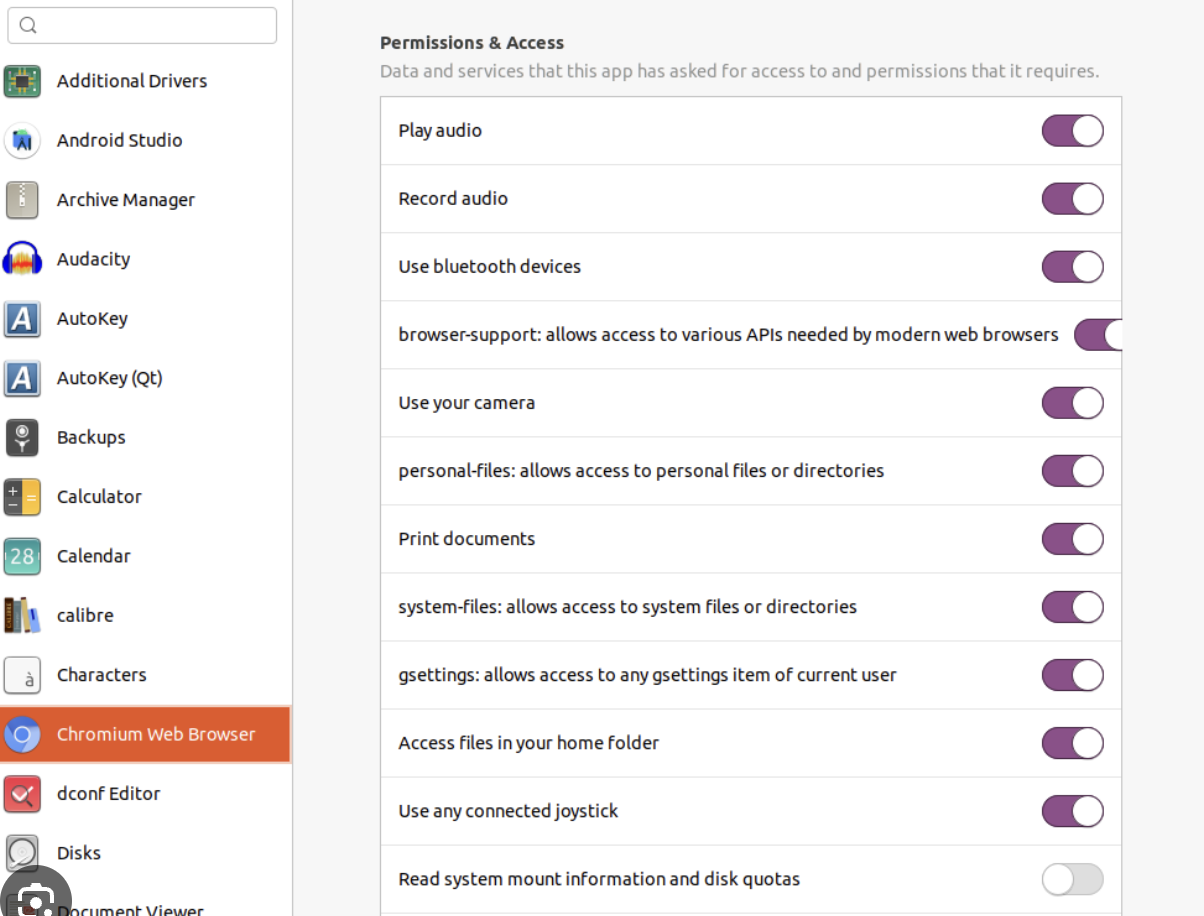Click the Play audio label
The width and height of the screenshot is (1204, 916).
coord(440,131)
